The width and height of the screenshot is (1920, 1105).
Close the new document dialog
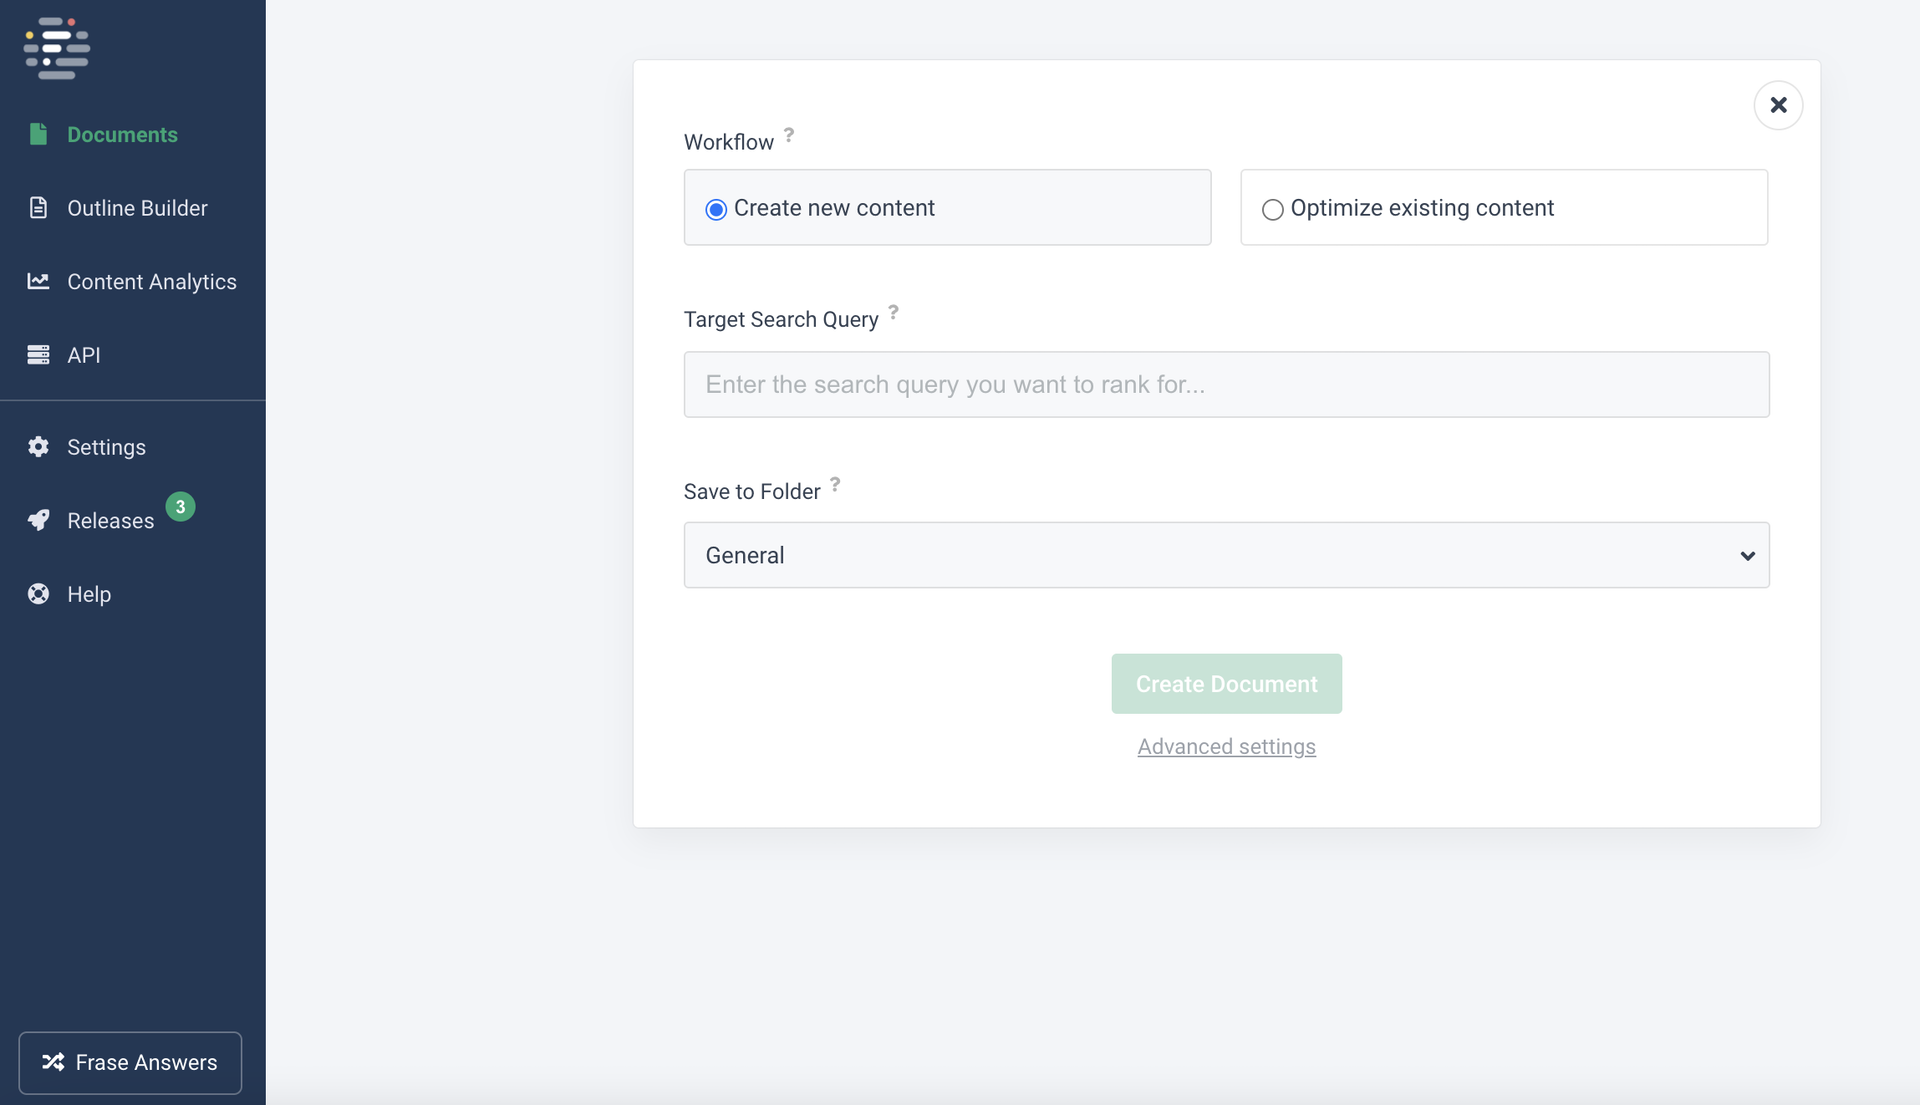(1778, 105)
